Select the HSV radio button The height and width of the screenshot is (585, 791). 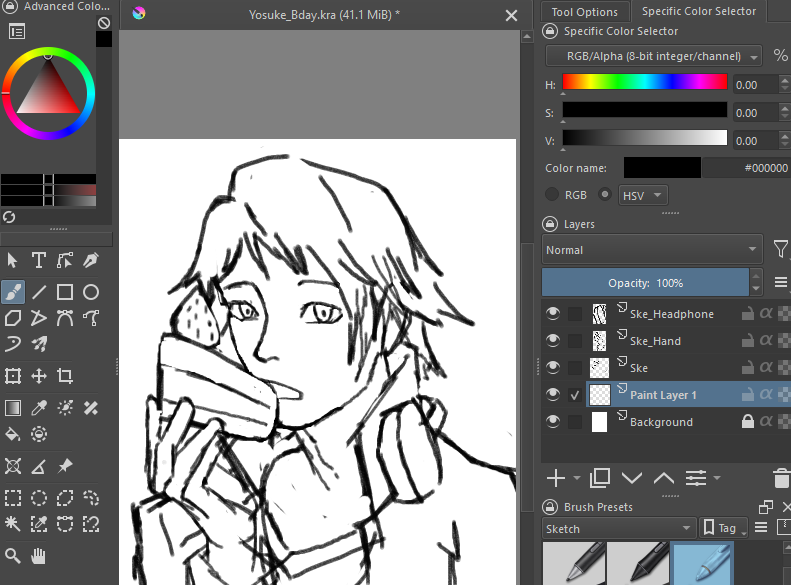[605, 195]
